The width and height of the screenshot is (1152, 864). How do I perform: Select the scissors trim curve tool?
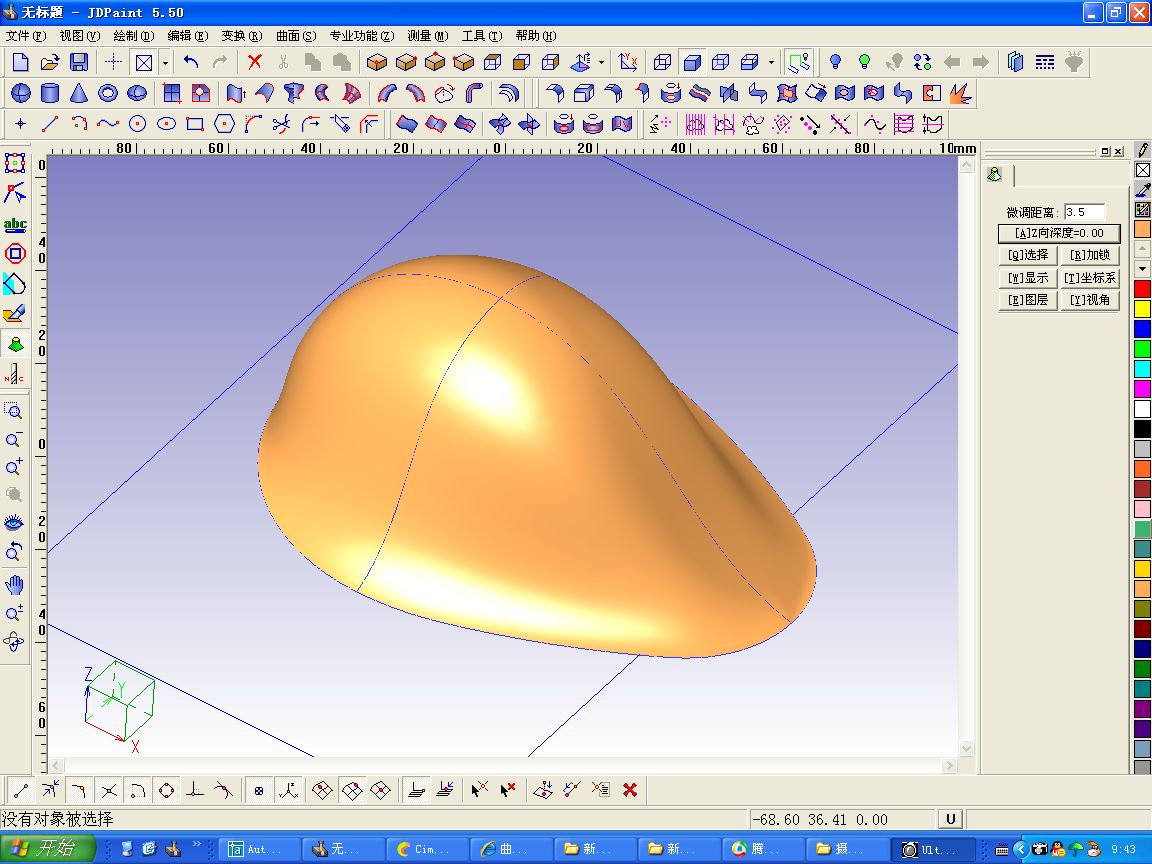[281, 124]
